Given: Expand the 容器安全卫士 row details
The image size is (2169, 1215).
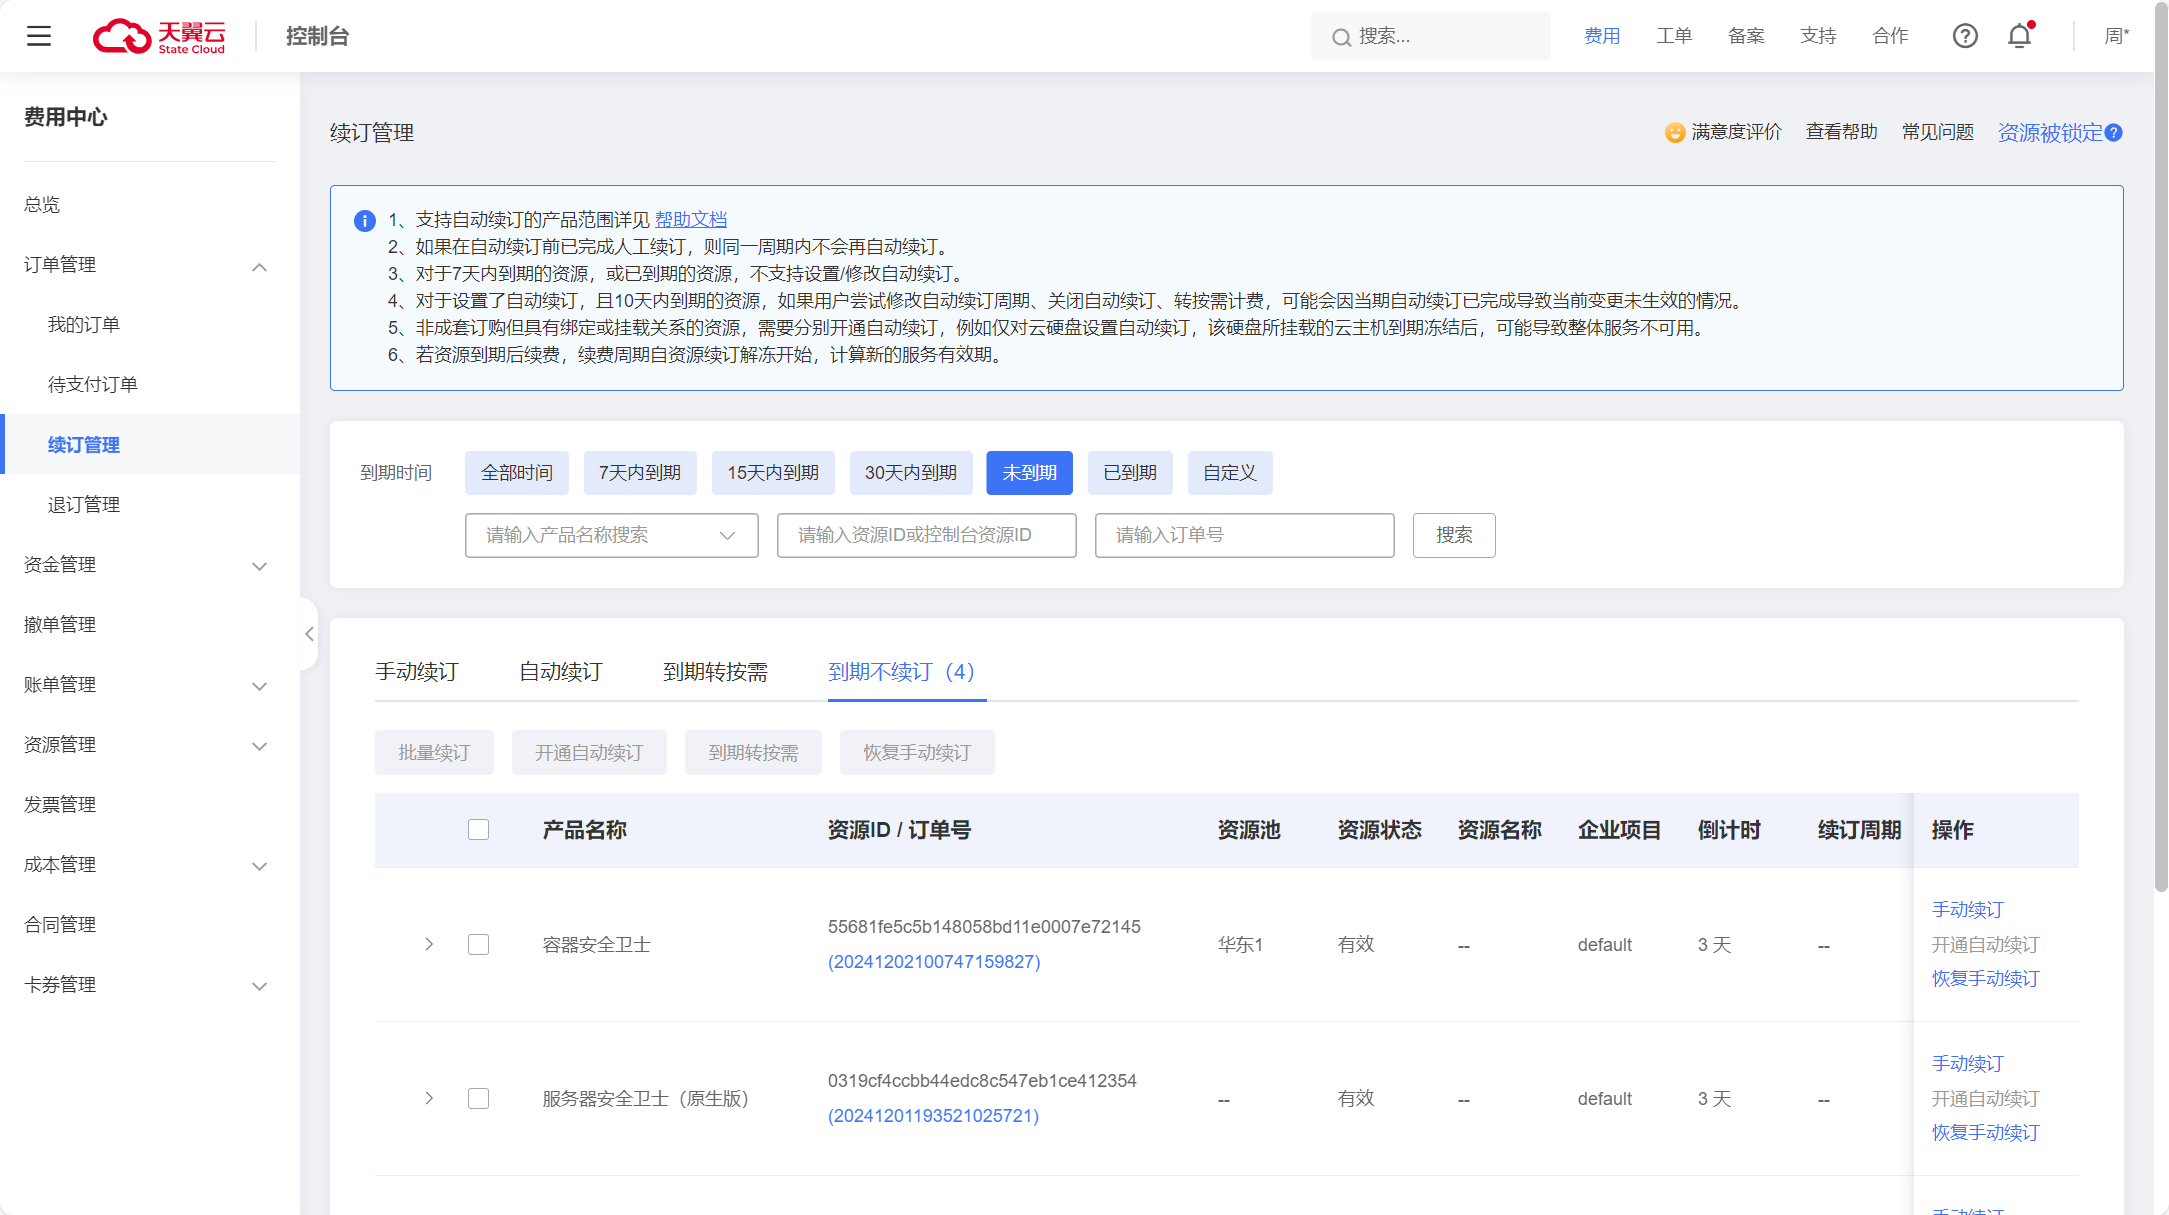Looking at the screenshot, I should coord(429,944).
